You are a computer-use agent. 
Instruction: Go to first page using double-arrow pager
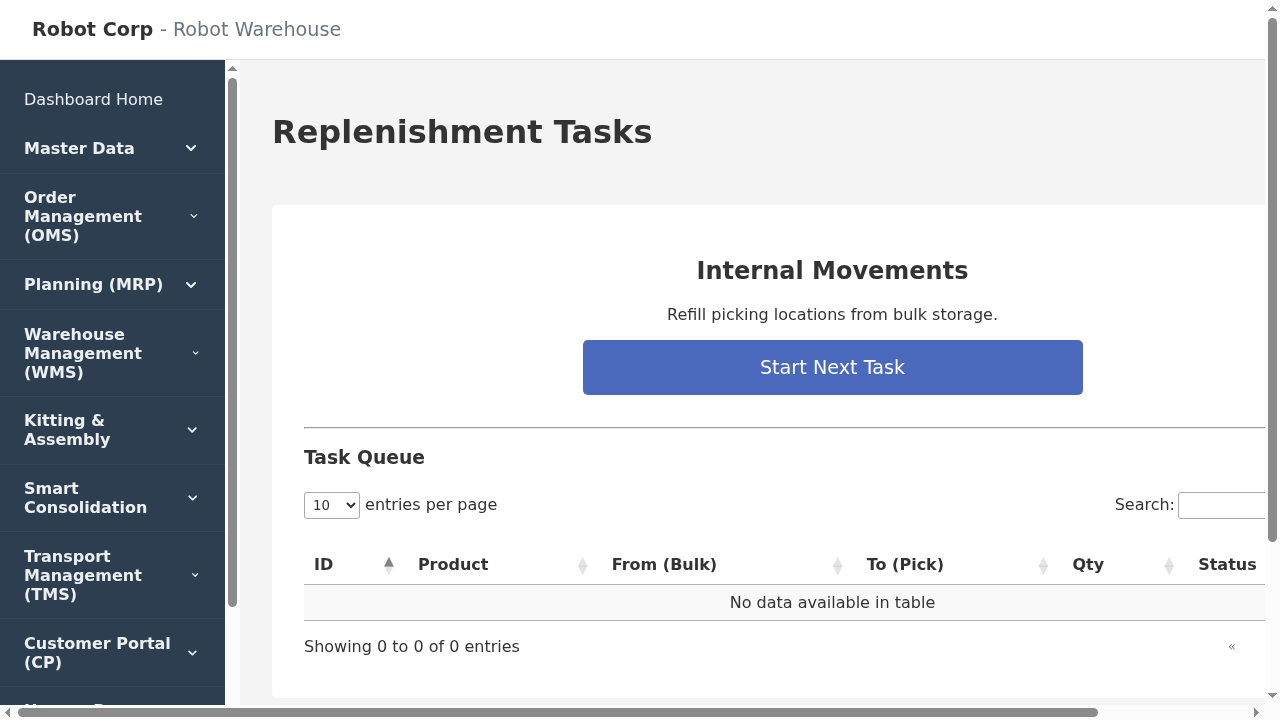point(1232,647)
